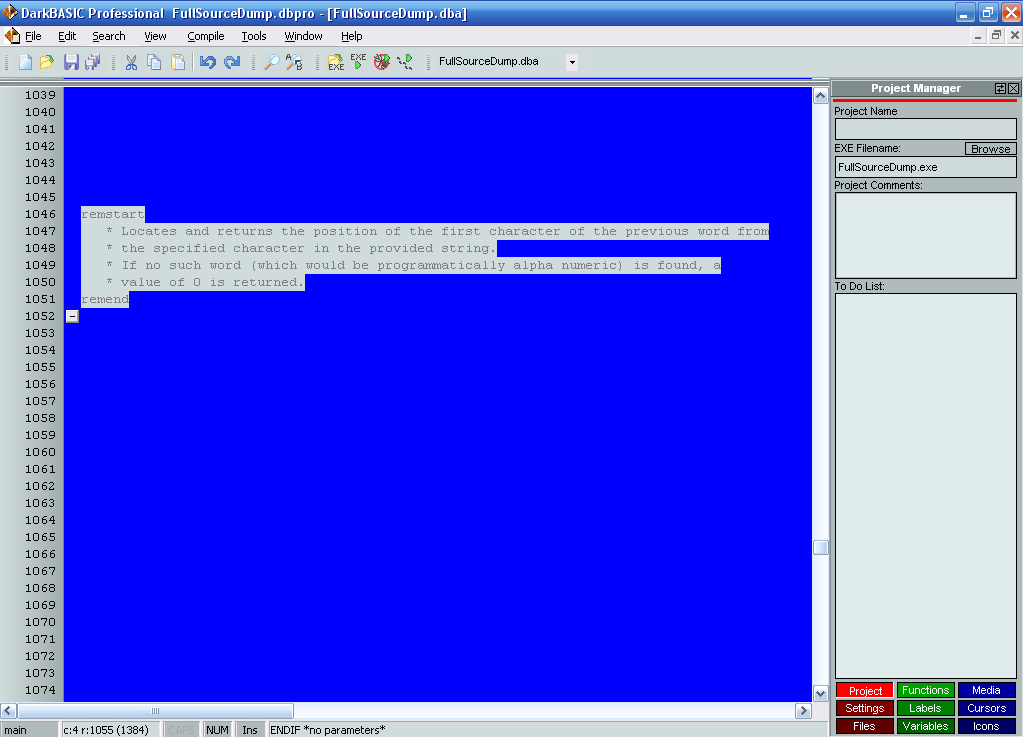Click the Paste clipboard icon
This screenshot has width=1023, height=737.
tap(177, 62)
